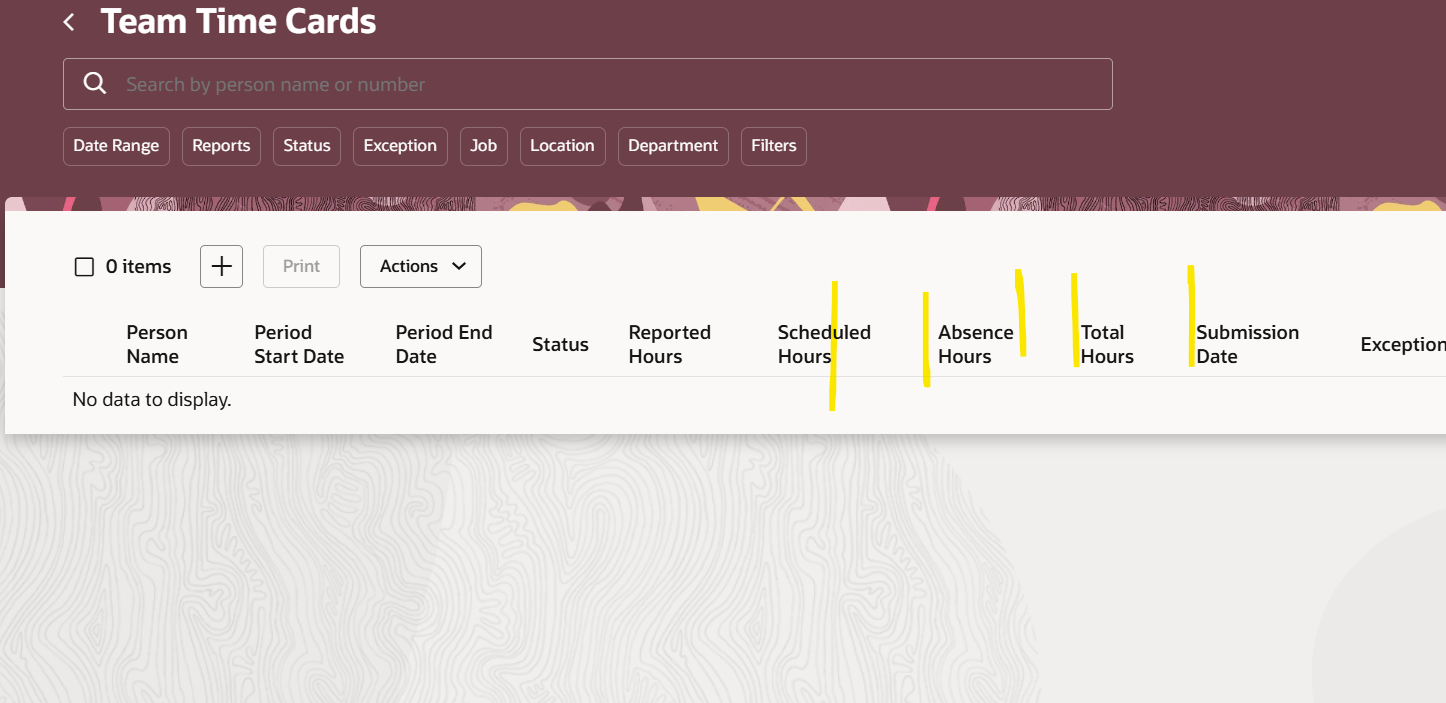Click the Absence Hours column header
This screenshot has height=703, width=1446.
pyautogui.click(x=975, y=344)
